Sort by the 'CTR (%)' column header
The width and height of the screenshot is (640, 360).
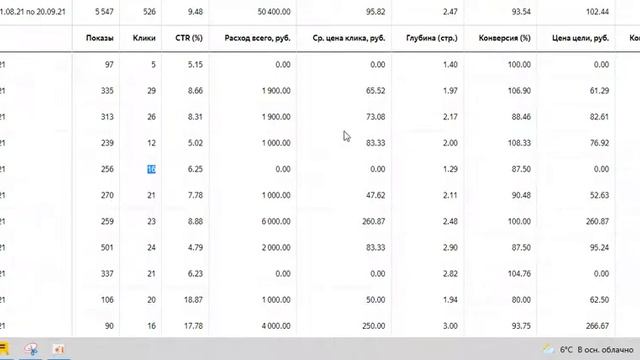[x=189, y=38]
